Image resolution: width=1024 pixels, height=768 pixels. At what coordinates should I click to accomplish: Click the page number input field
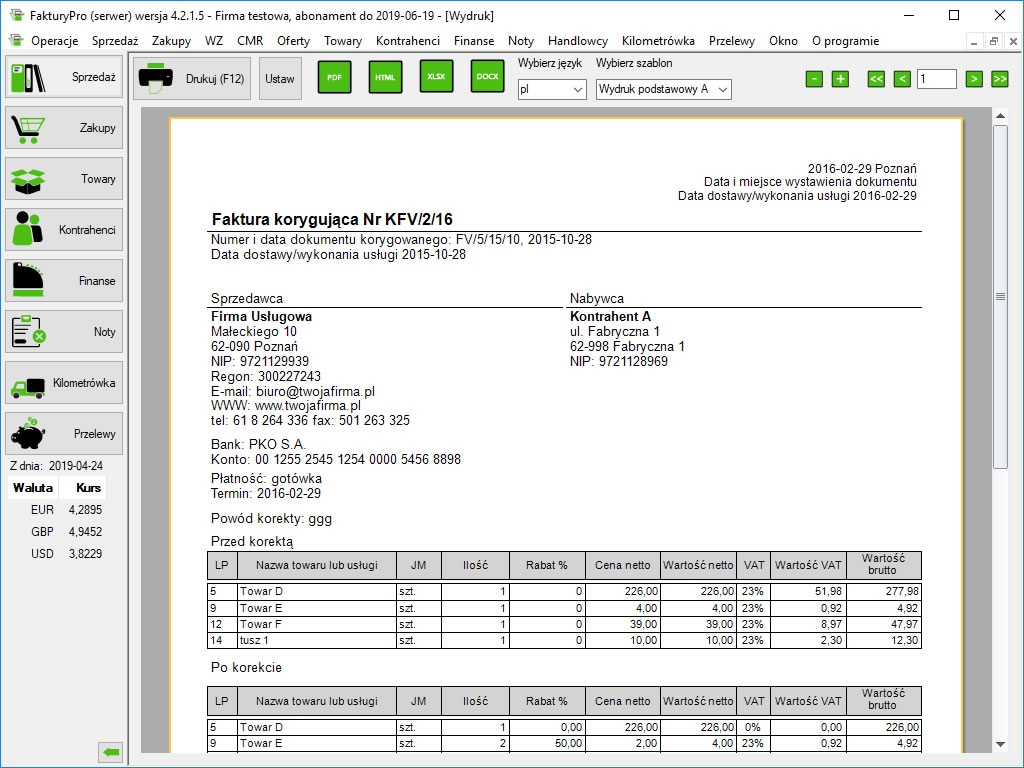pyautogui.click(x=936, y=79)
